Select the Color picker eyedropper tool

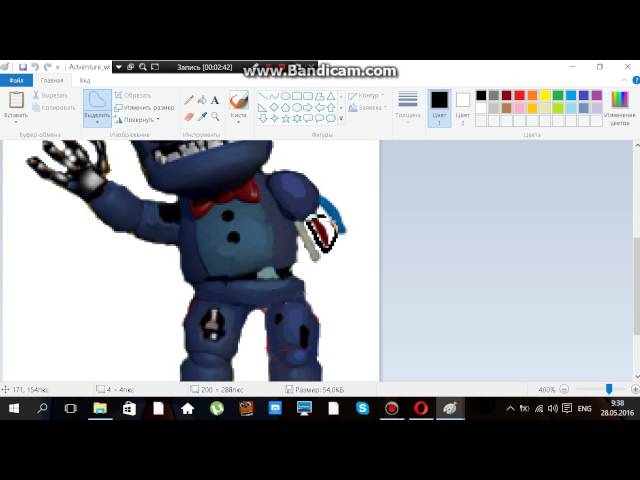click(202, 117)
